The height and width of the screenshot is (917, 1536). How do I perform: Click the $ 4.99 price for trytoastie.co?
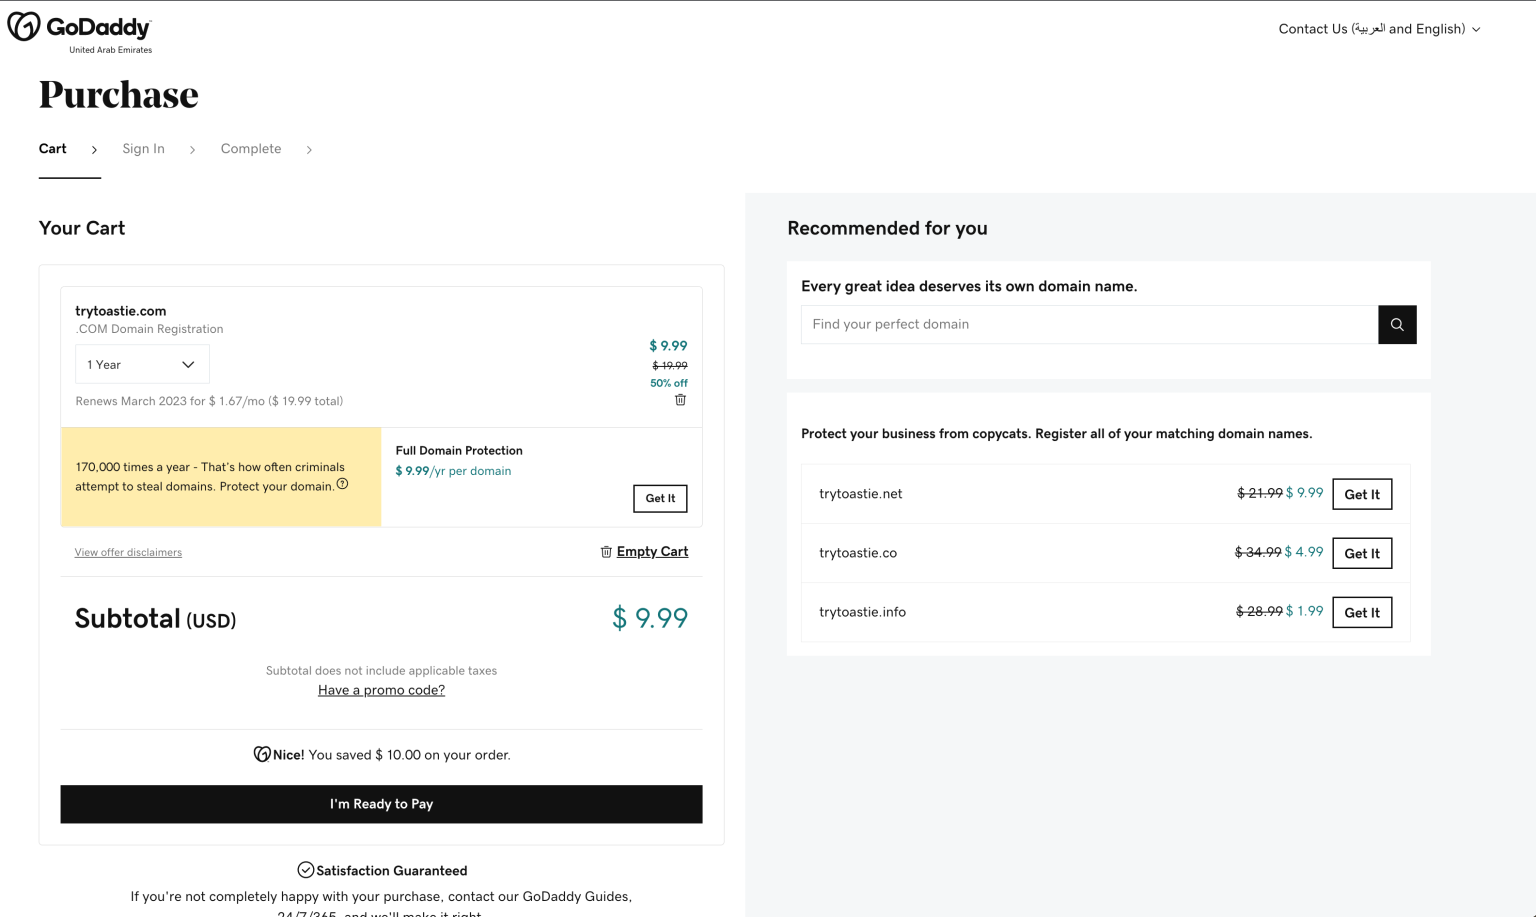pos(1304,552)
